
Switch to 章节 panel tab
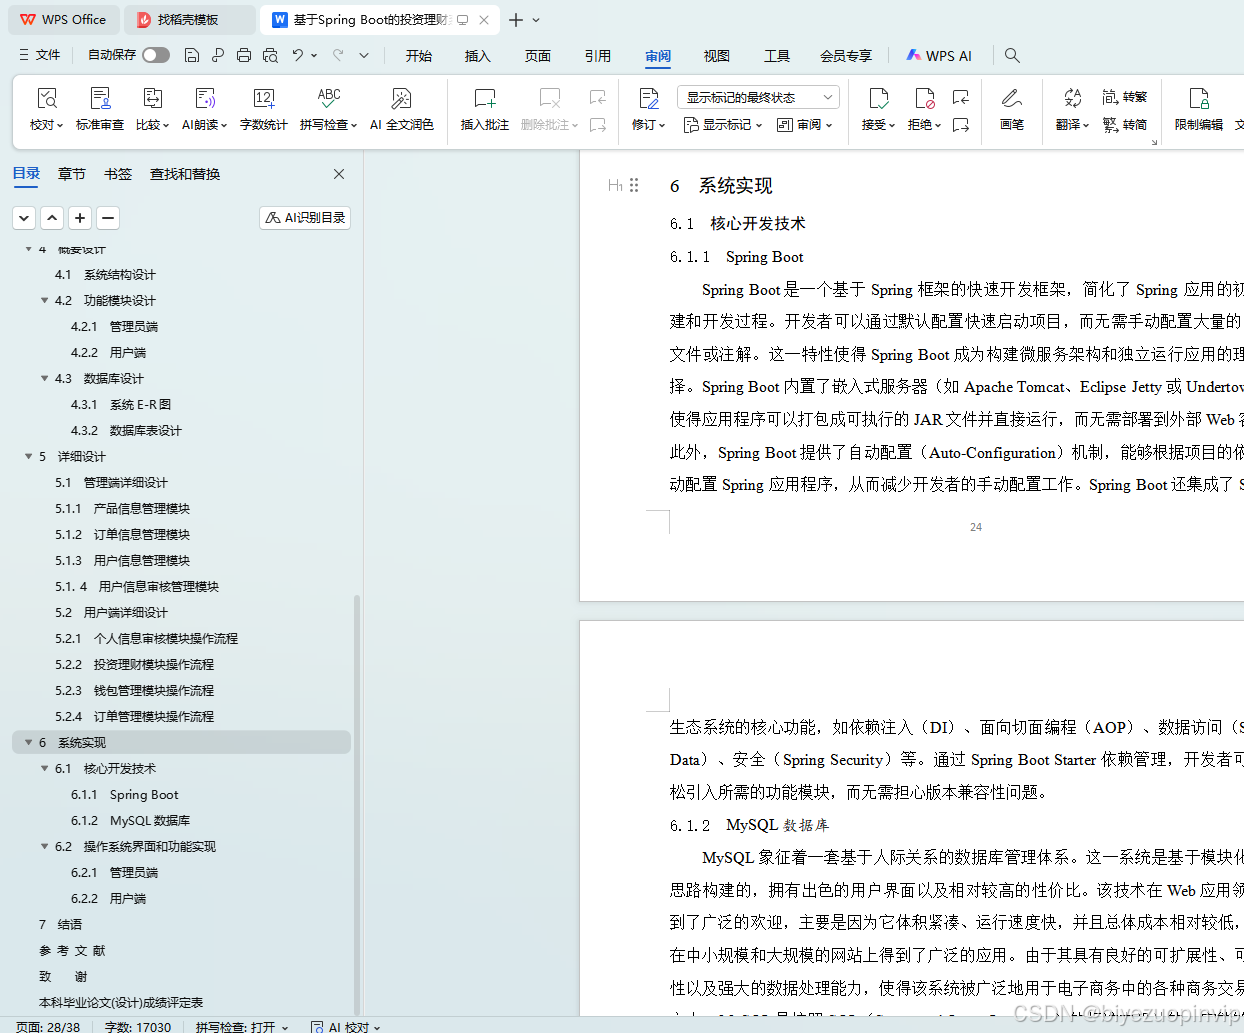(72, 174)
